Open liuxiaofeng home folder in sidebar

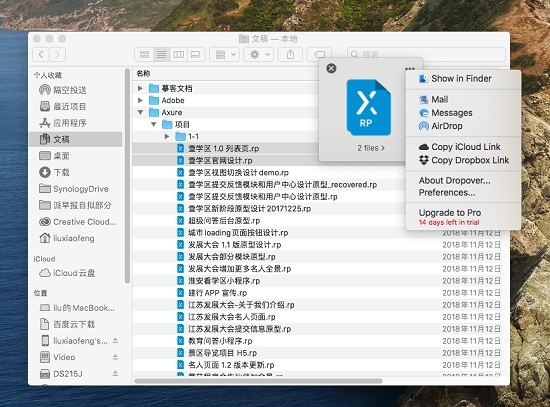tap(76, 238)
